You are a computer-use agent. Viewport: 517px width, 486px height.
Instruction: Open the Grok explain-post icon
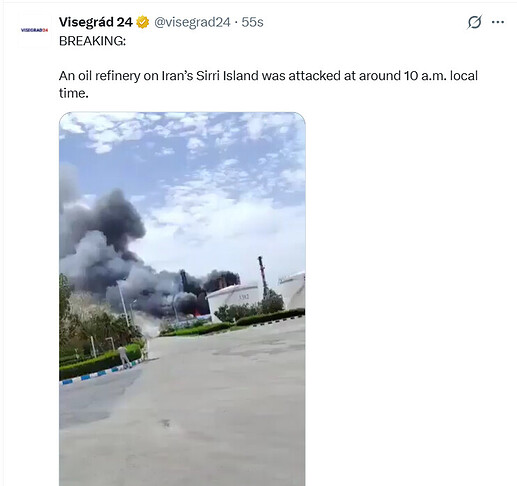coord(474,22)
